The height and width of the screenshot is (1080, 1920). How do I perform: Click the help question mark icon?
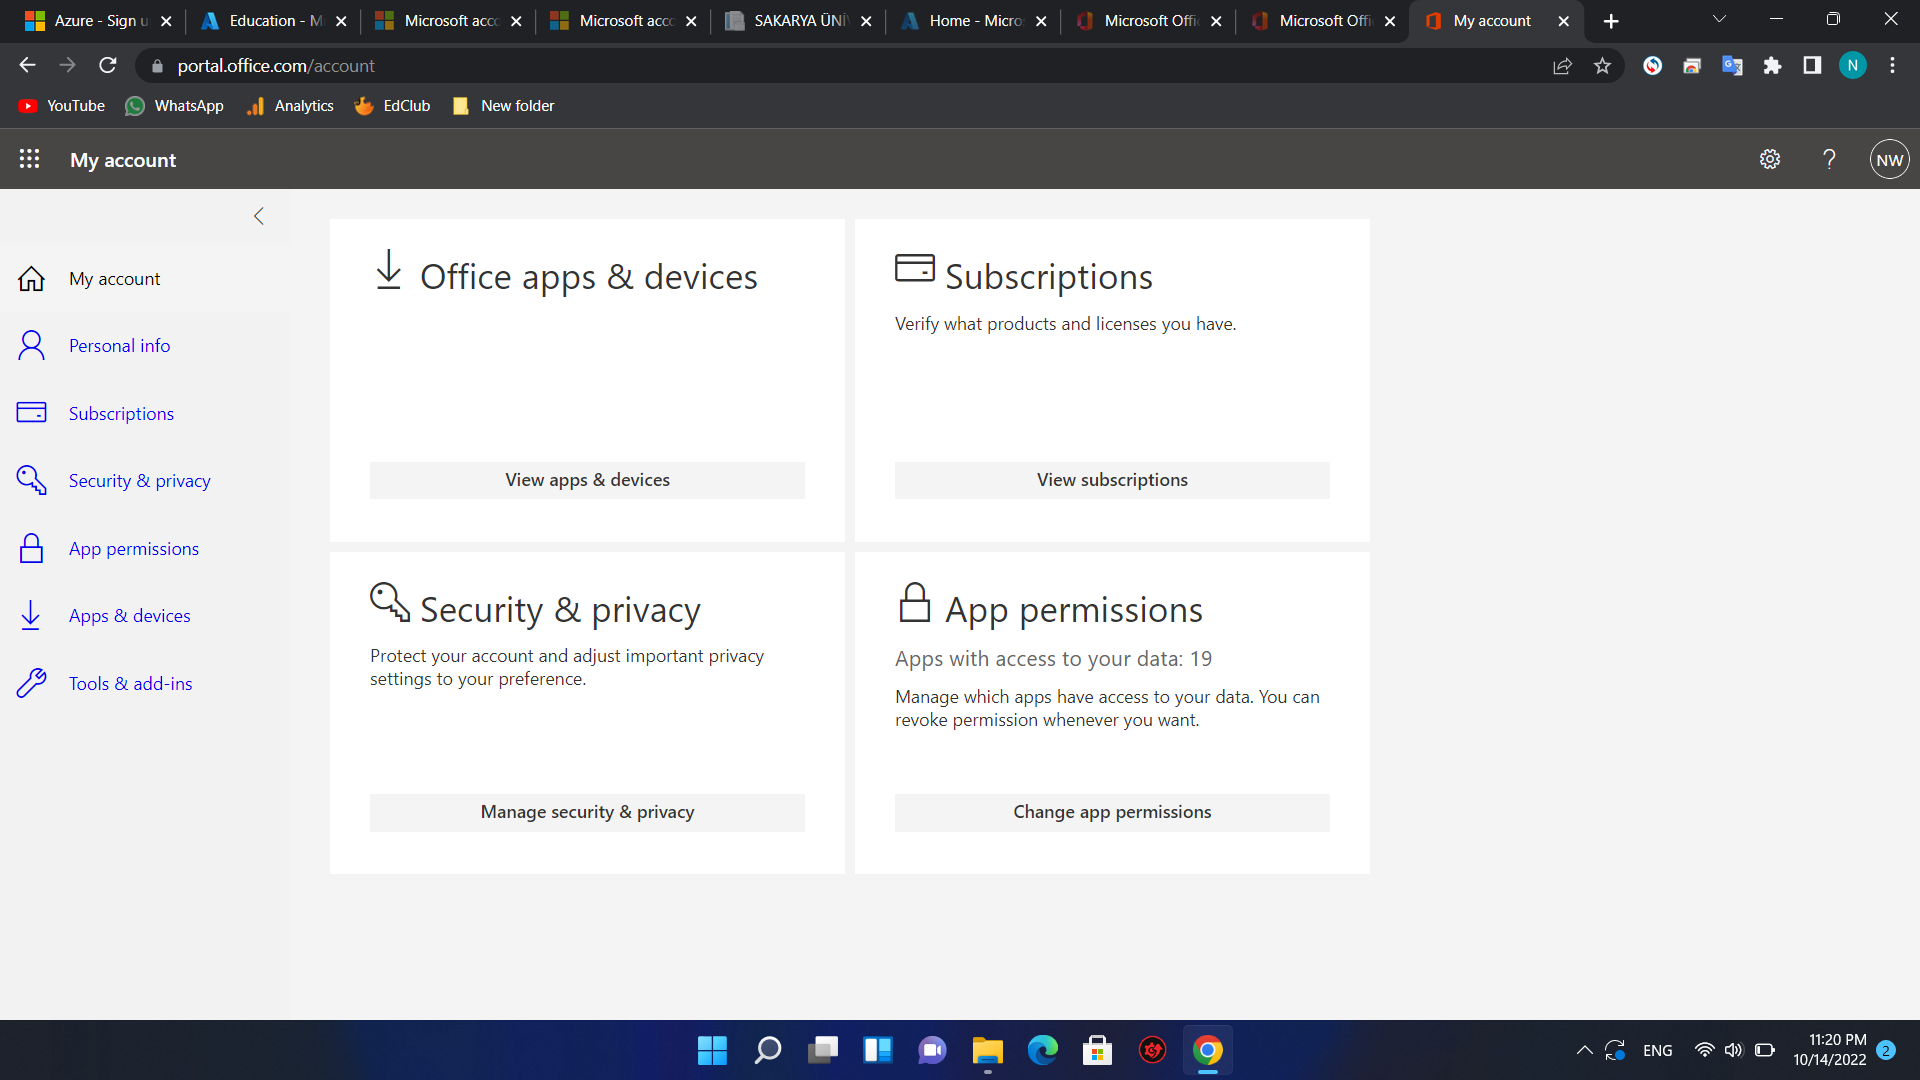pos(1829,159)
